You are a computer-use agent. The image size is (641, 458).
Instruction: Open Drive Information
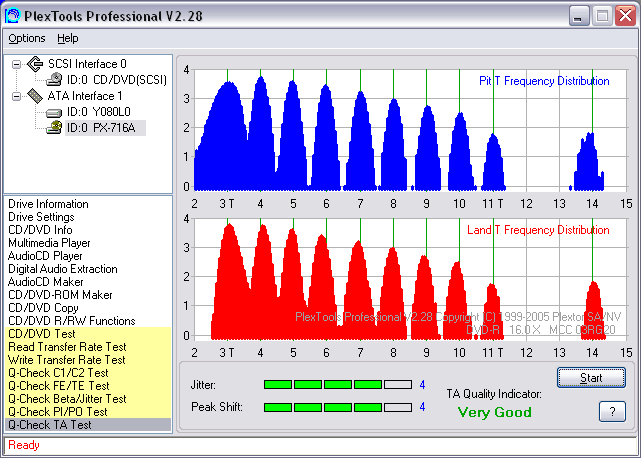point(48,204)
